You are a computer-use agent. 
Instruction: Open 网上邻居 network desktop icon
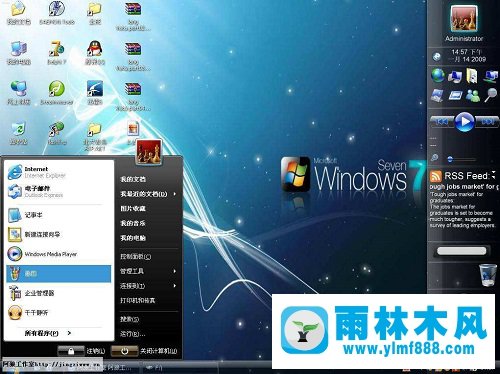(x=19, y=92)
